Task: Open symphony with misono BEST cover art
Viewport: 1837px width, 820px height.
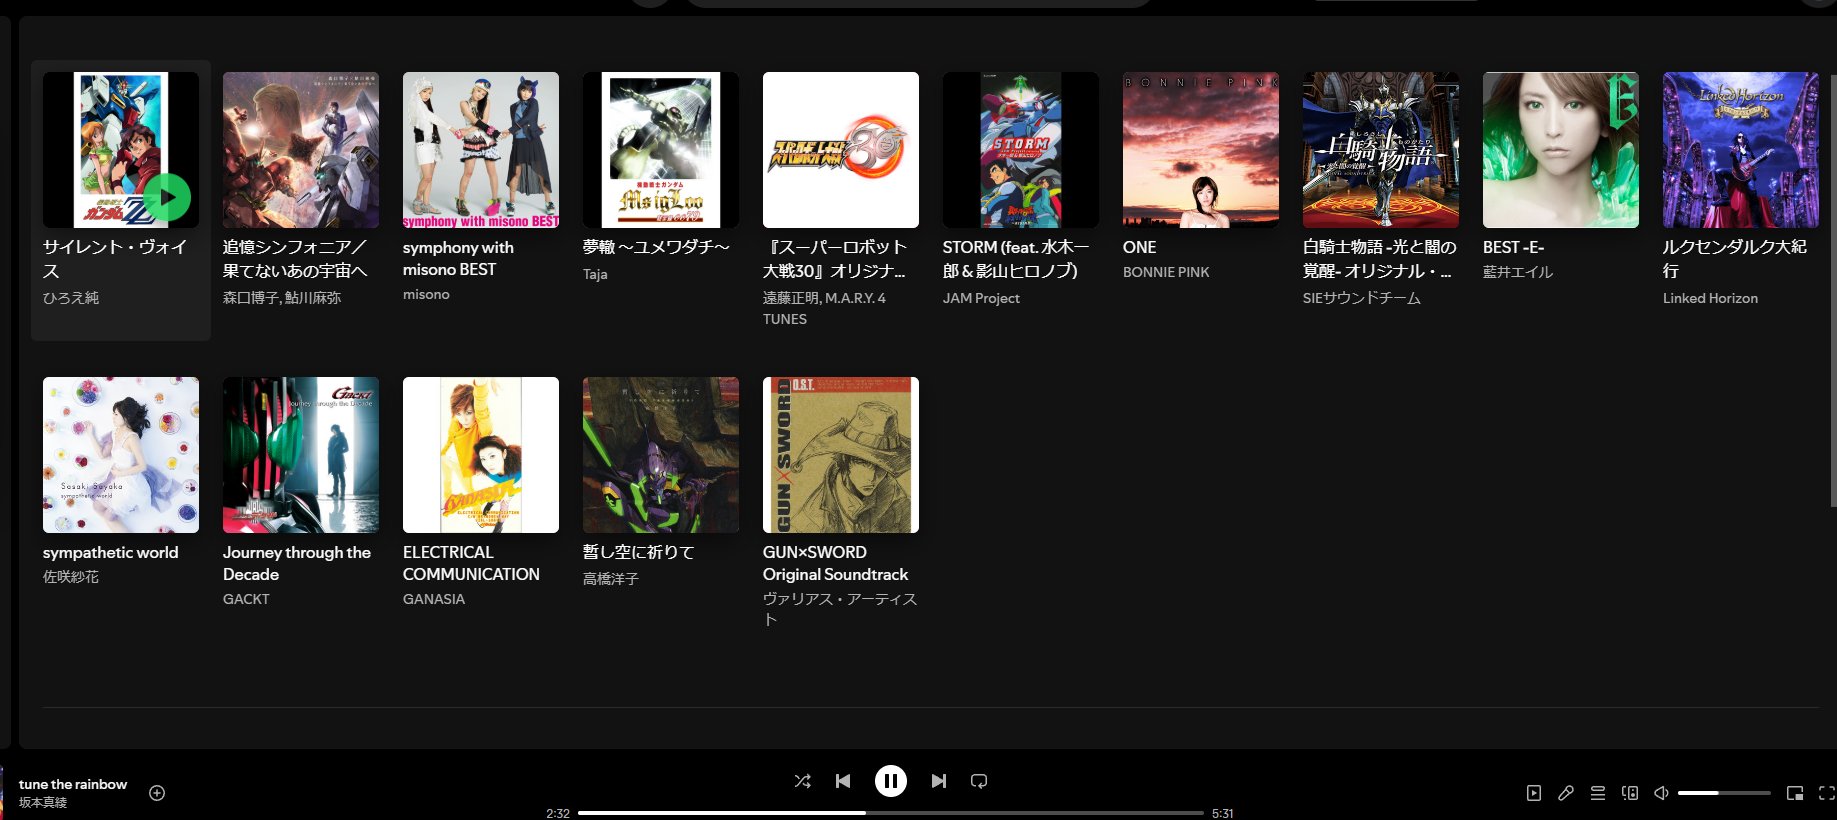Action: 481,150
